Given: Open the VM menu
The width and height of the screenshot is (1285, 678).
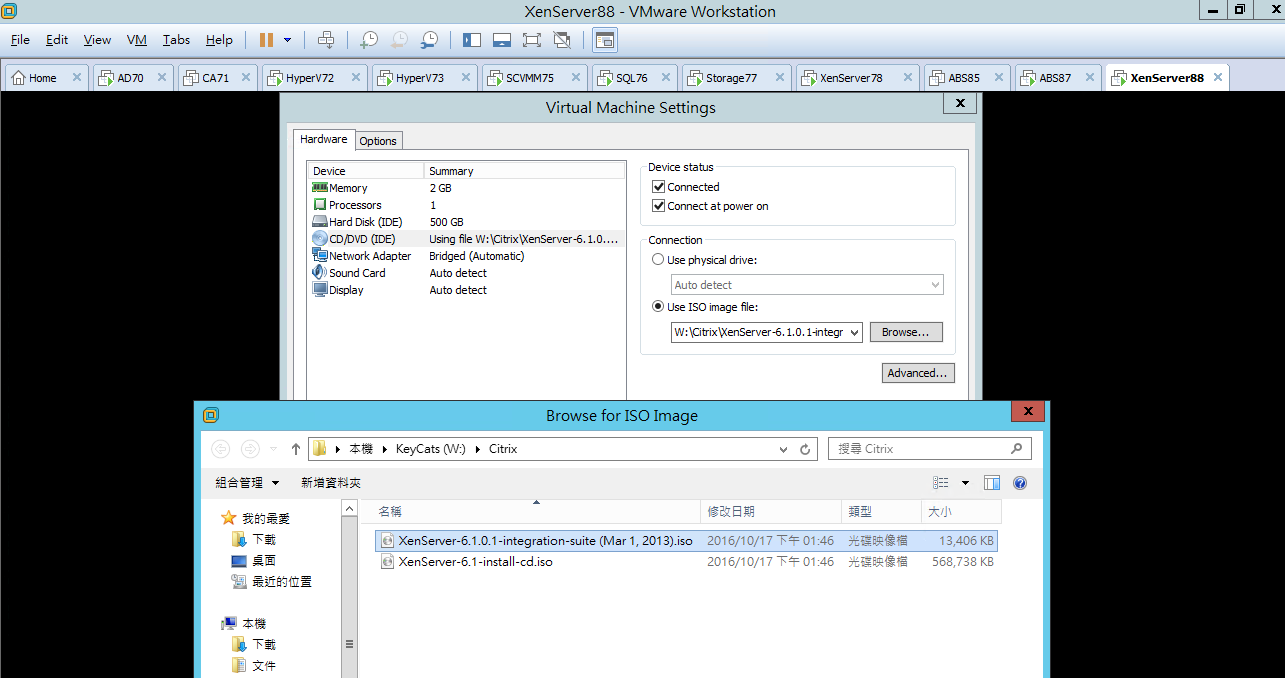Looking at the screenshot, I should tap(137, 40).
